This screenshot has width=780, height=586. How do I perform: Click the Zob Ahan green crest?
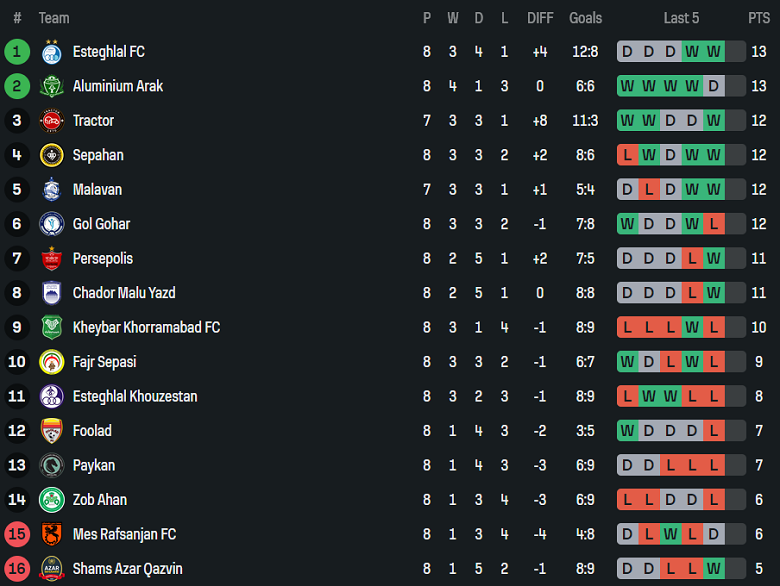(51, 500)
